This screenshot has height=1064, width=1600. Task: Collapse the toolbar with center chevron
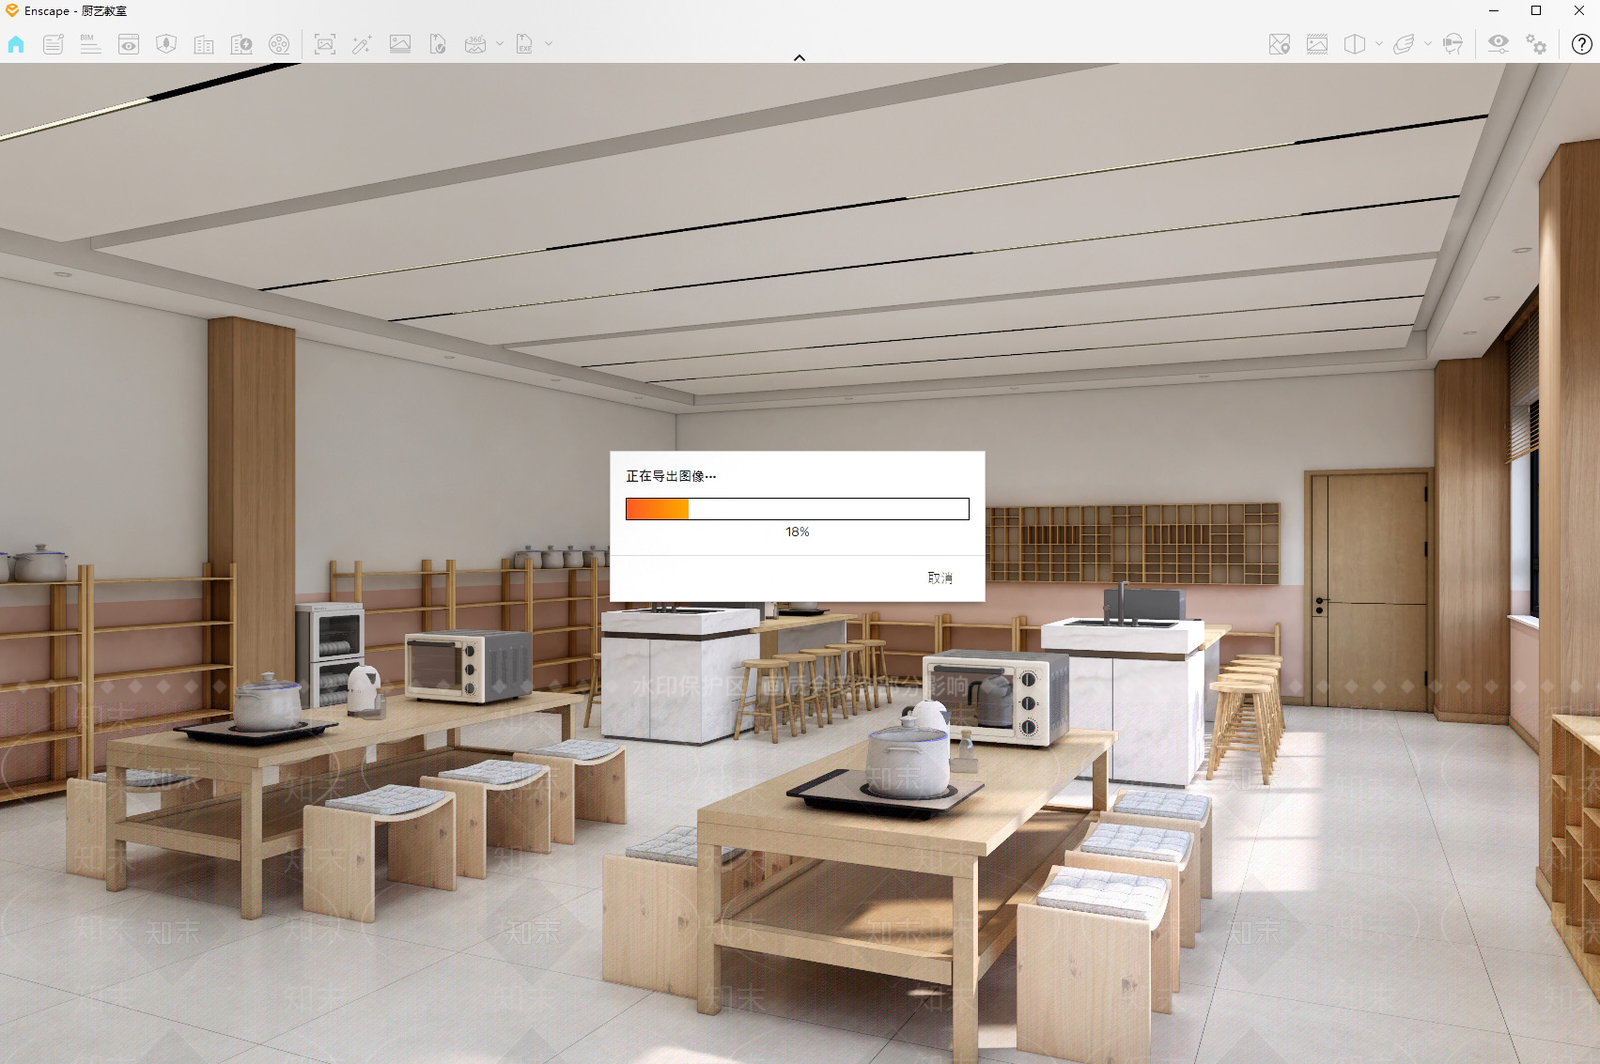tap(799, 58)
